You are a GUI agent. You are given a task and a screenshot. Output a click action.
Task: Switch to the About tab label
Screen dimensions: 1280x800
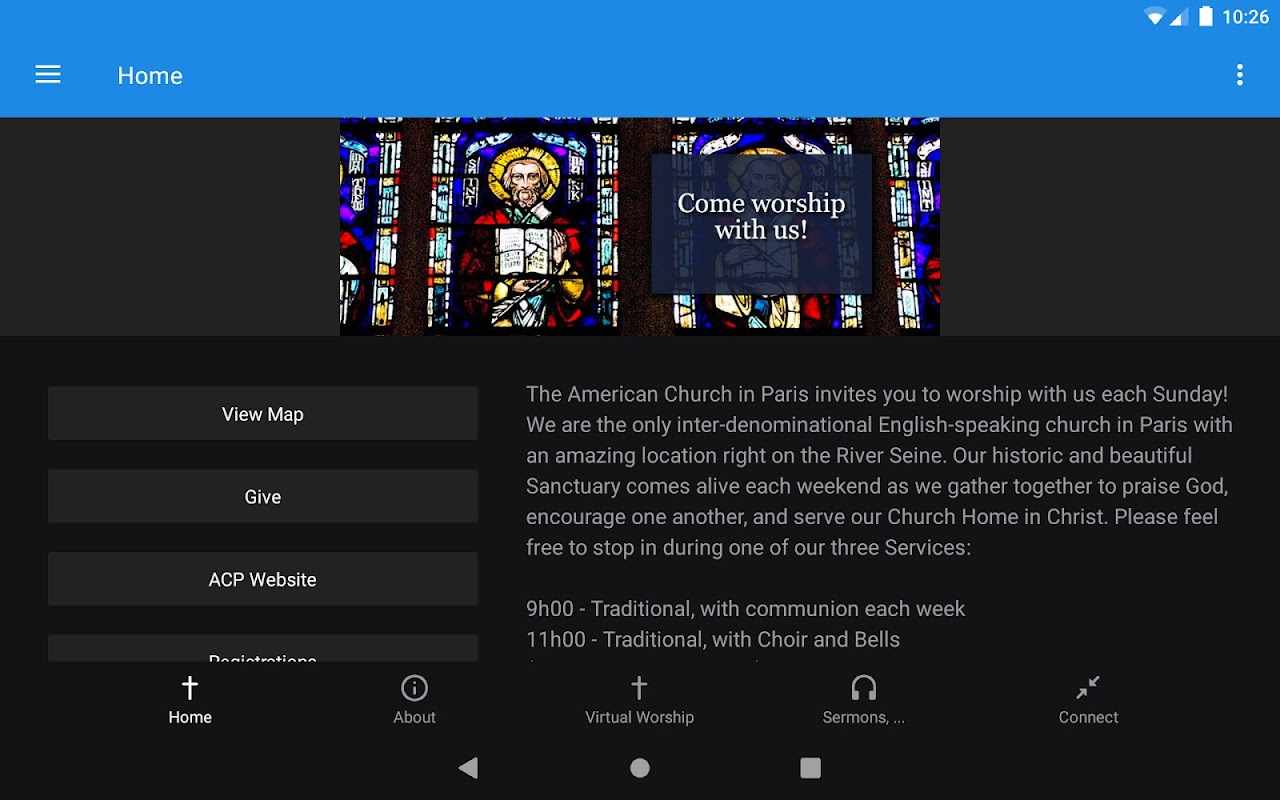pyautogui.click(x=414, y=717)
